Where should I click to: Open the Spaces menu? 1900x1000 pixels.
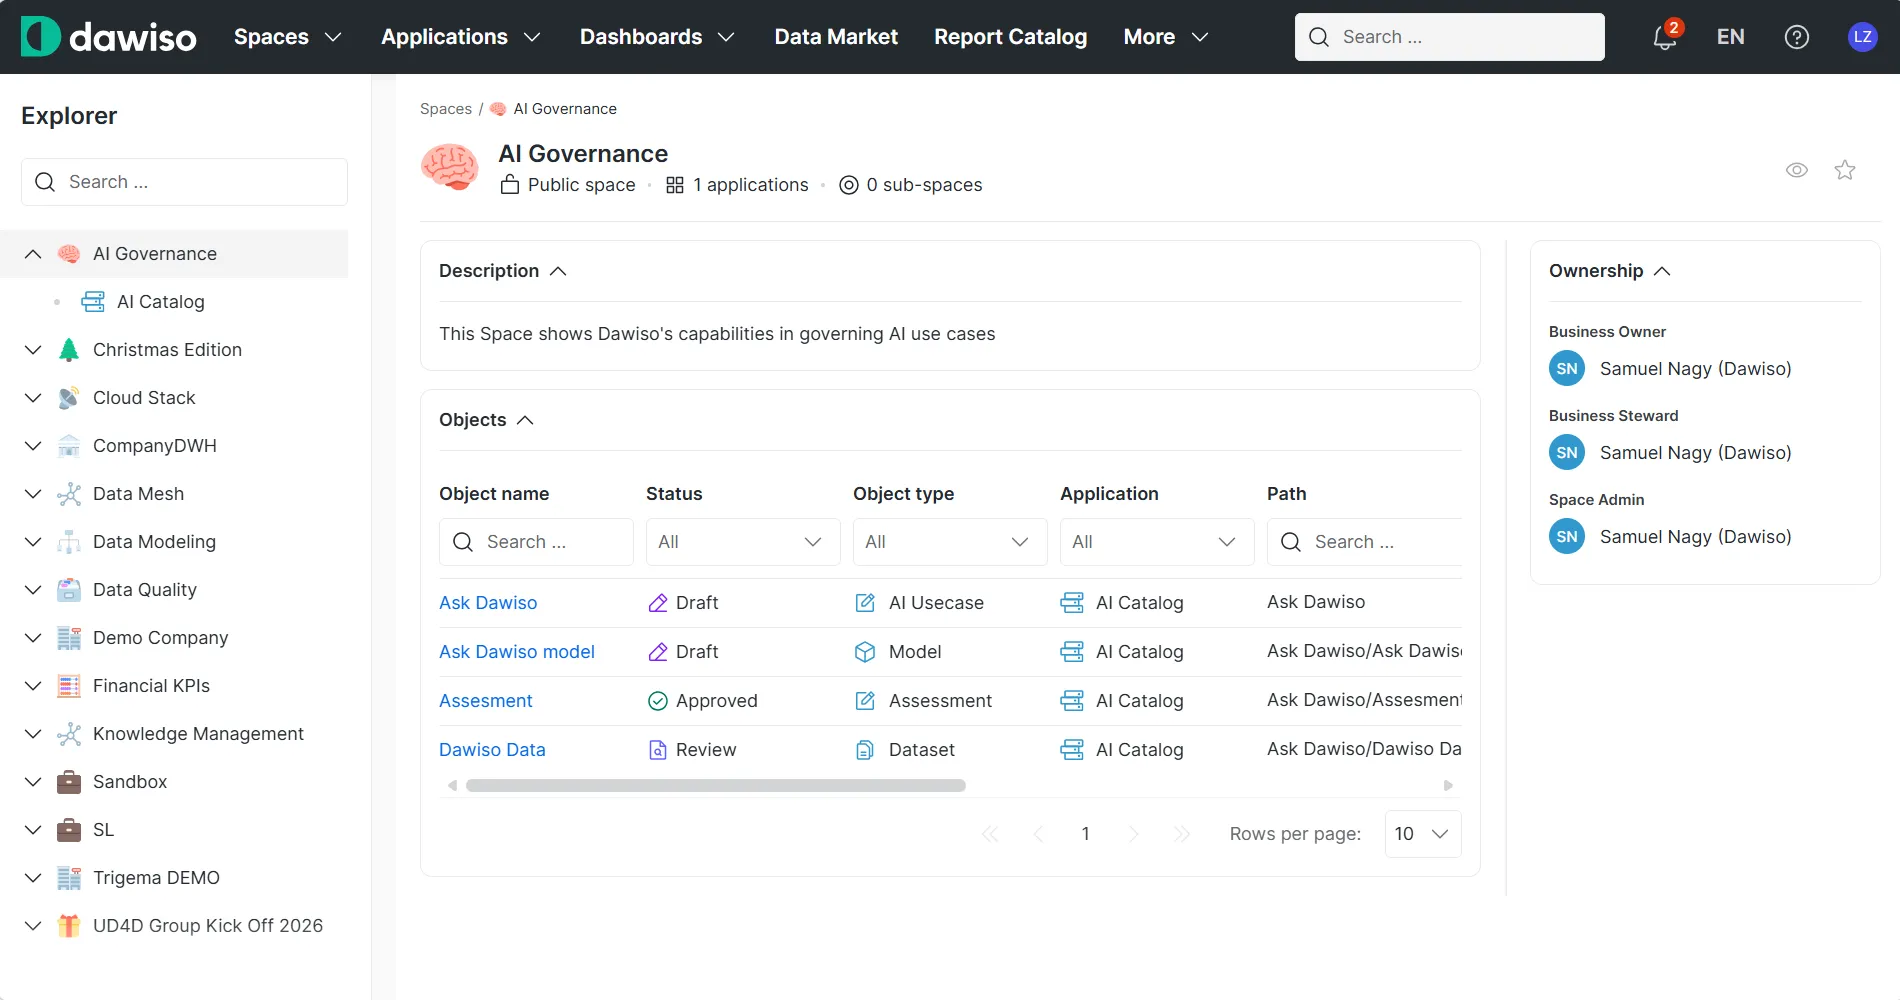(288, 37)
